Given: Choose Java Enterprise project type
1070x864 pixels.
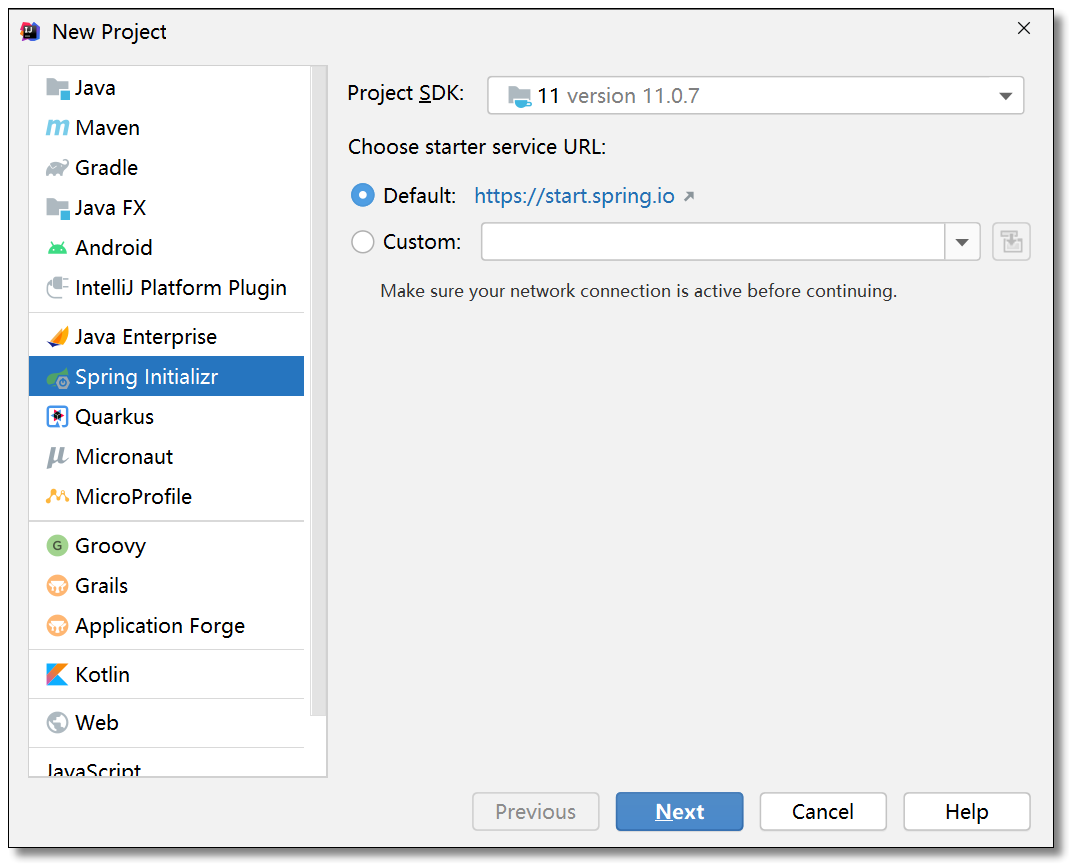Looking at the screenshot, I should pyautogui.click(x=145, y=337).
